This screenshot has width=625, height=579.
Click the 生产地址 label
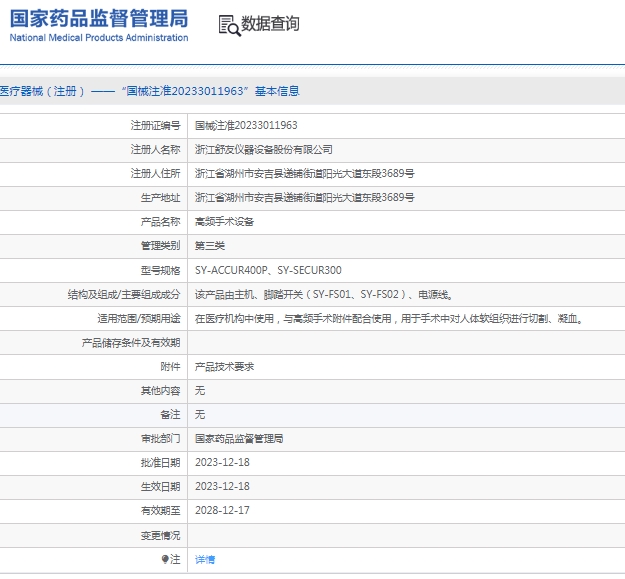160,198
